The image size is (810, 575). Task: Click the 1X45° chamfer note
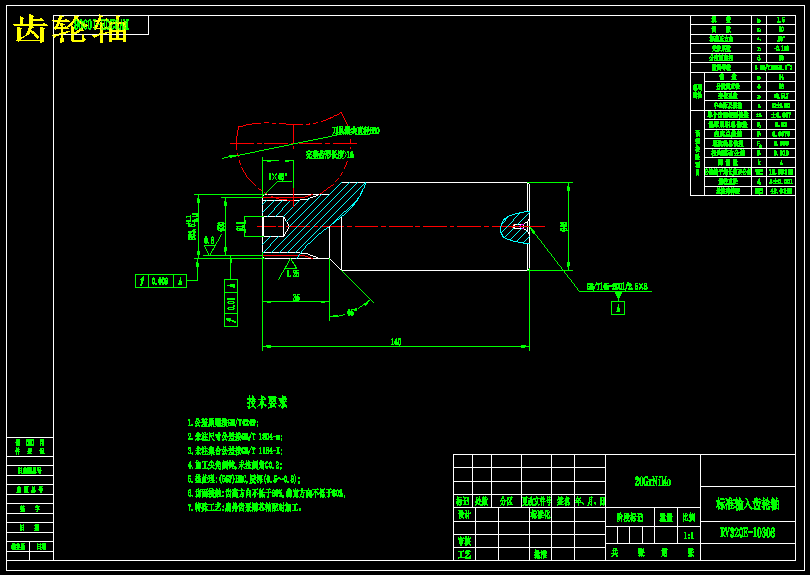point(278,176)
